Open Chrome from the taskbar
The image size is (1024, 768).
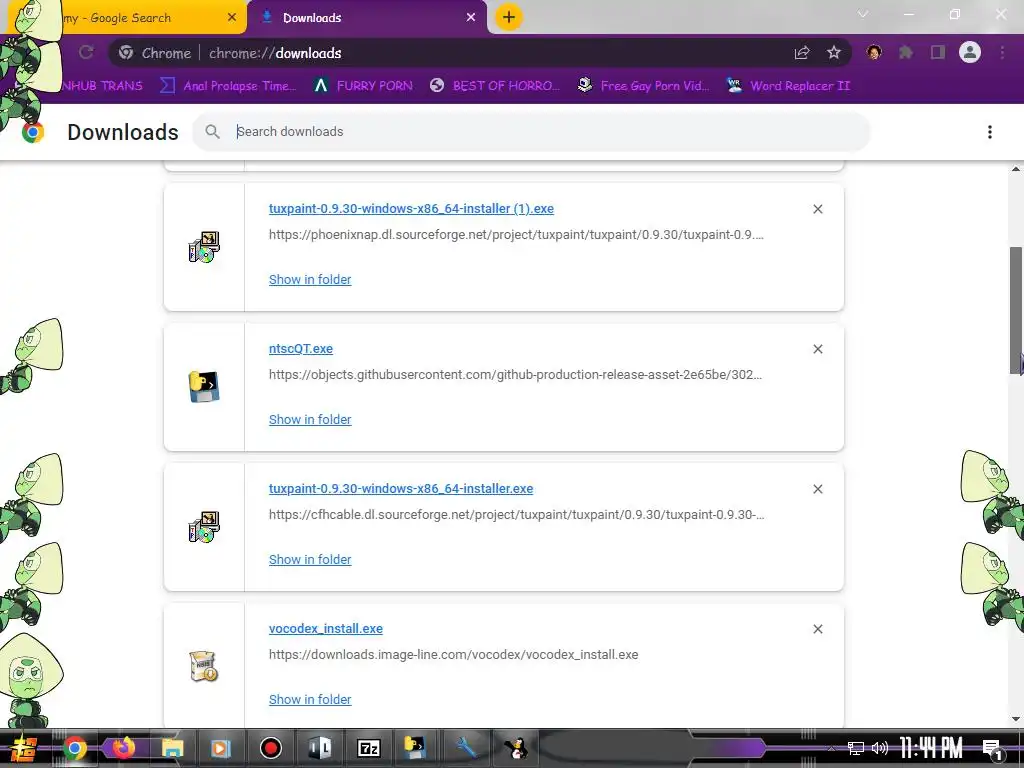click(74, 748)
